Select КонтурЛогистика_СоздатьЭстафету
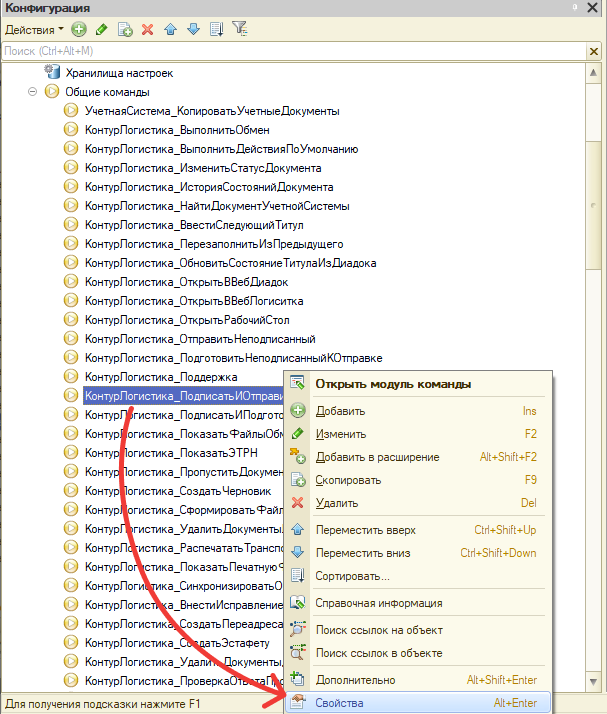 (177, 643)
